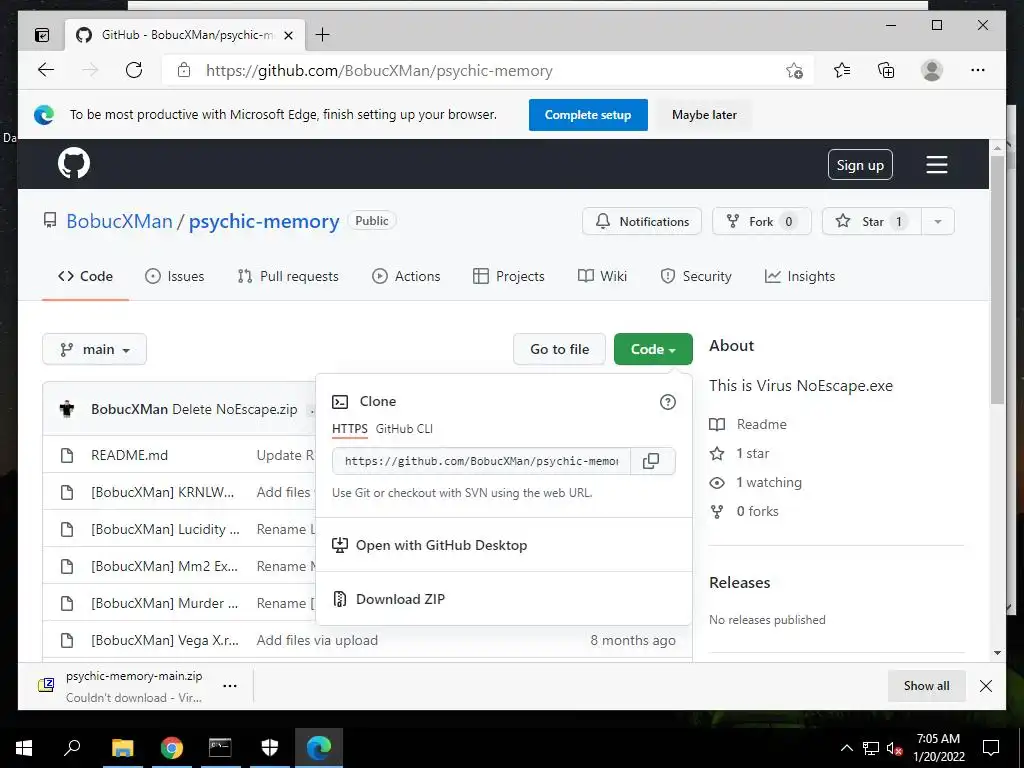Open Windows Start menu
Viewport: 1024px width, 768px height.
(24, 747)
